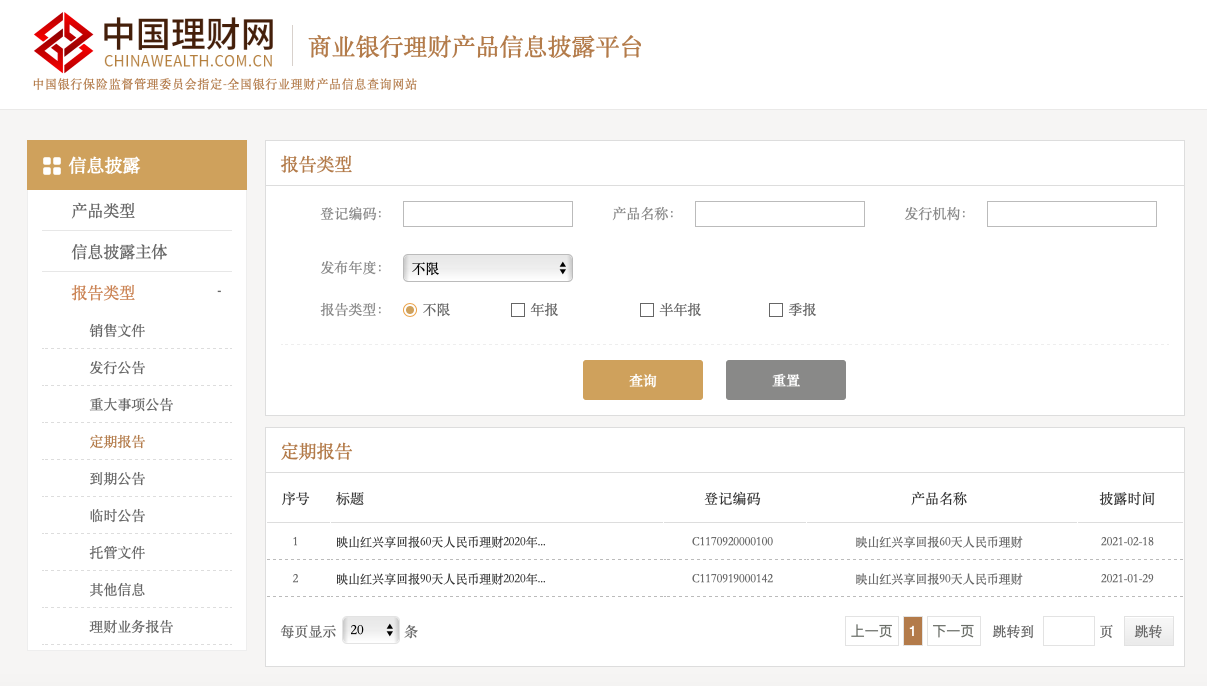Screen dimensions: 1207x686
Task: Check the 半年报 checkbox
Action: 647,310
